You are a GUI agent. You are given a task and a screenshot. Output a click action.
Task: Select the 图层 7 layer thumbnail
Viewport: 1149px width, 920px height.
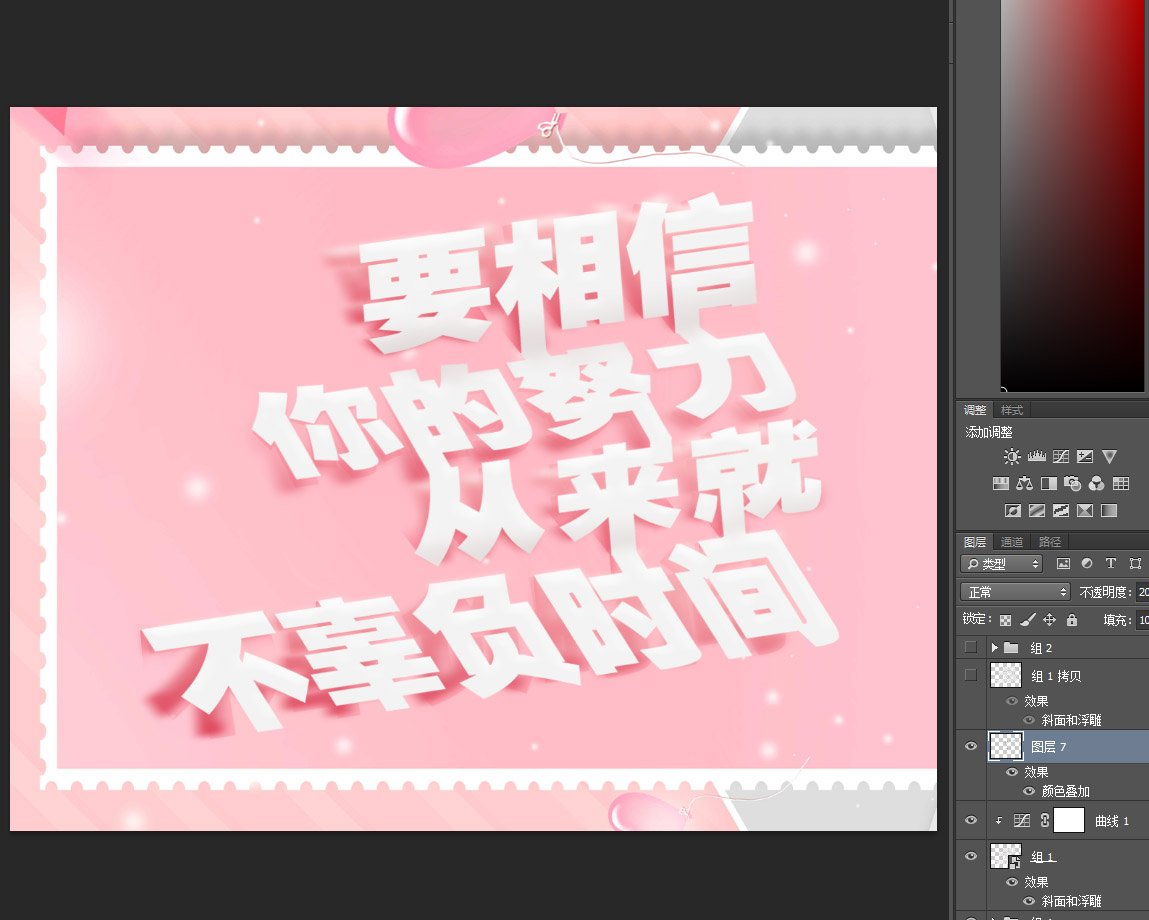pos(1006,746)
